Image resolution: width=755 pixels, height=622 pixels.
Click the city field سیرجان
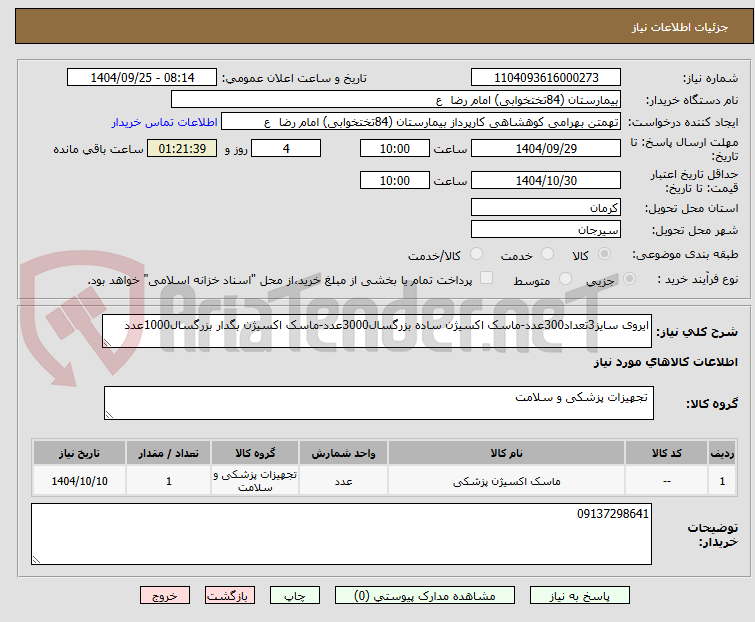[546, 229]
